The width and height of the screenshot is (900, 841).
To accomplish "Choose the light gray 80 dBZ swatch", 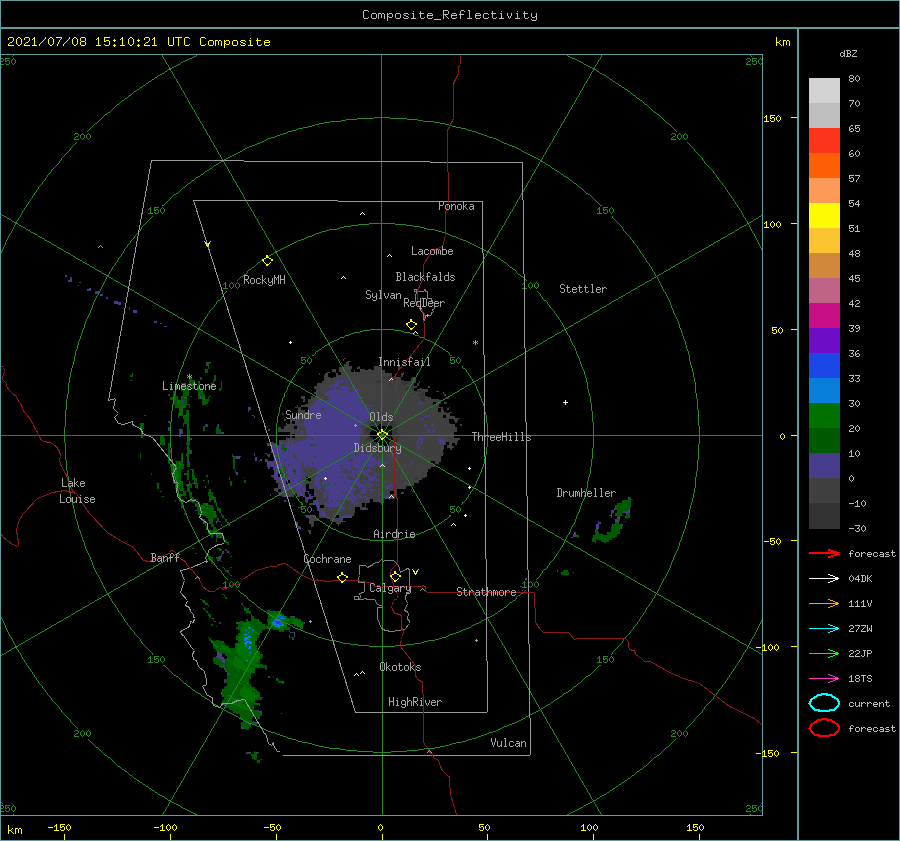I will point(824,90).
